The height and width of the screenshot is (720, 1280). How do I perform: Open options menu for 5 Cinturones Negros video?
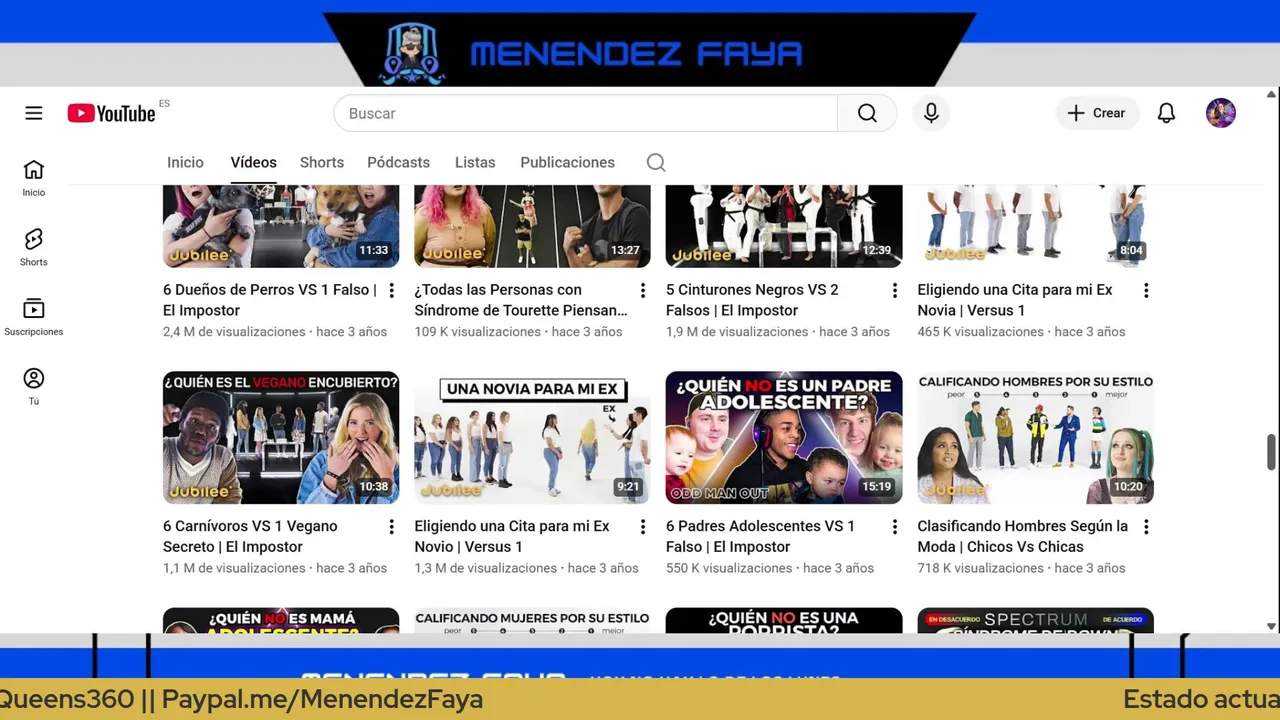point(894,290)
